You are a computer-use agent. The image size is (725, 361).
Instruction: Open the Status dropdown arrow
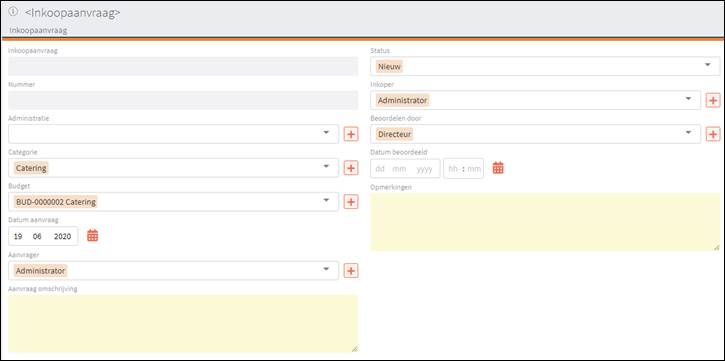click(707, 65)
